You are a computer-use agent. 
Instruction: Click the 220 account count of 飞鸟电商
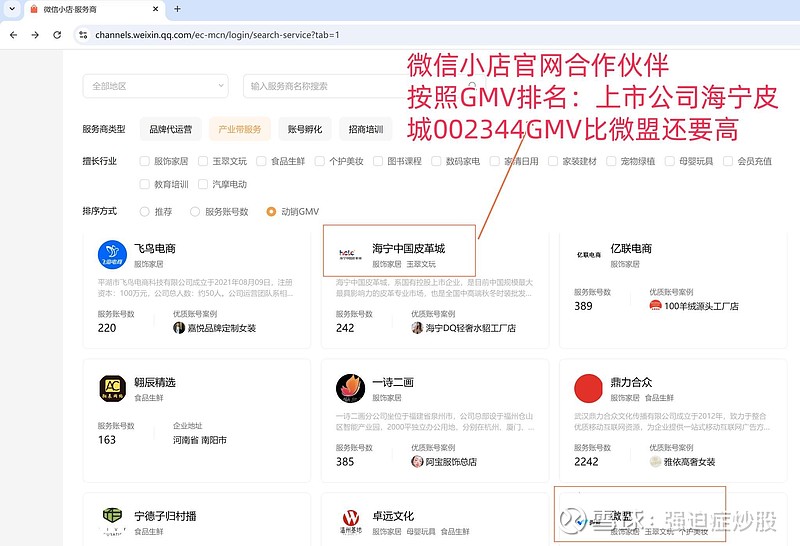[107, 328]
